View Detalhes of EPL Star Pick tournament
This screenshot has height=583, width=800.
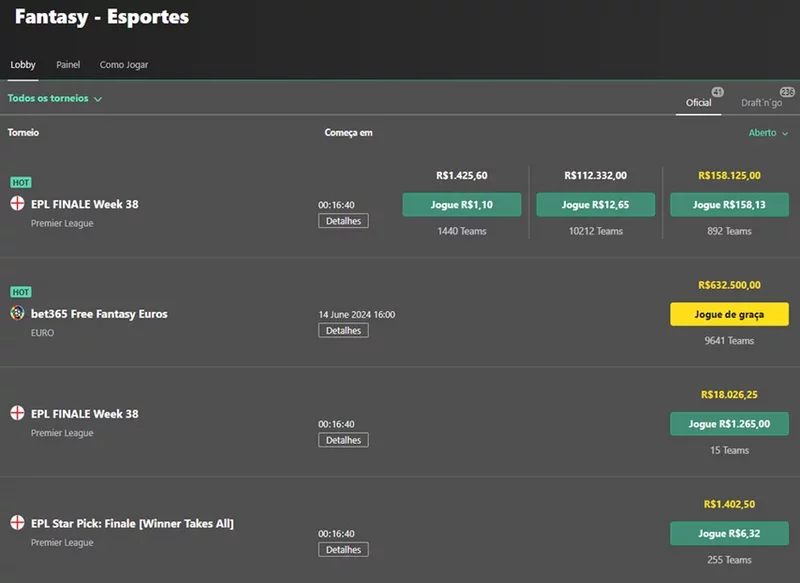pos(343,549)
